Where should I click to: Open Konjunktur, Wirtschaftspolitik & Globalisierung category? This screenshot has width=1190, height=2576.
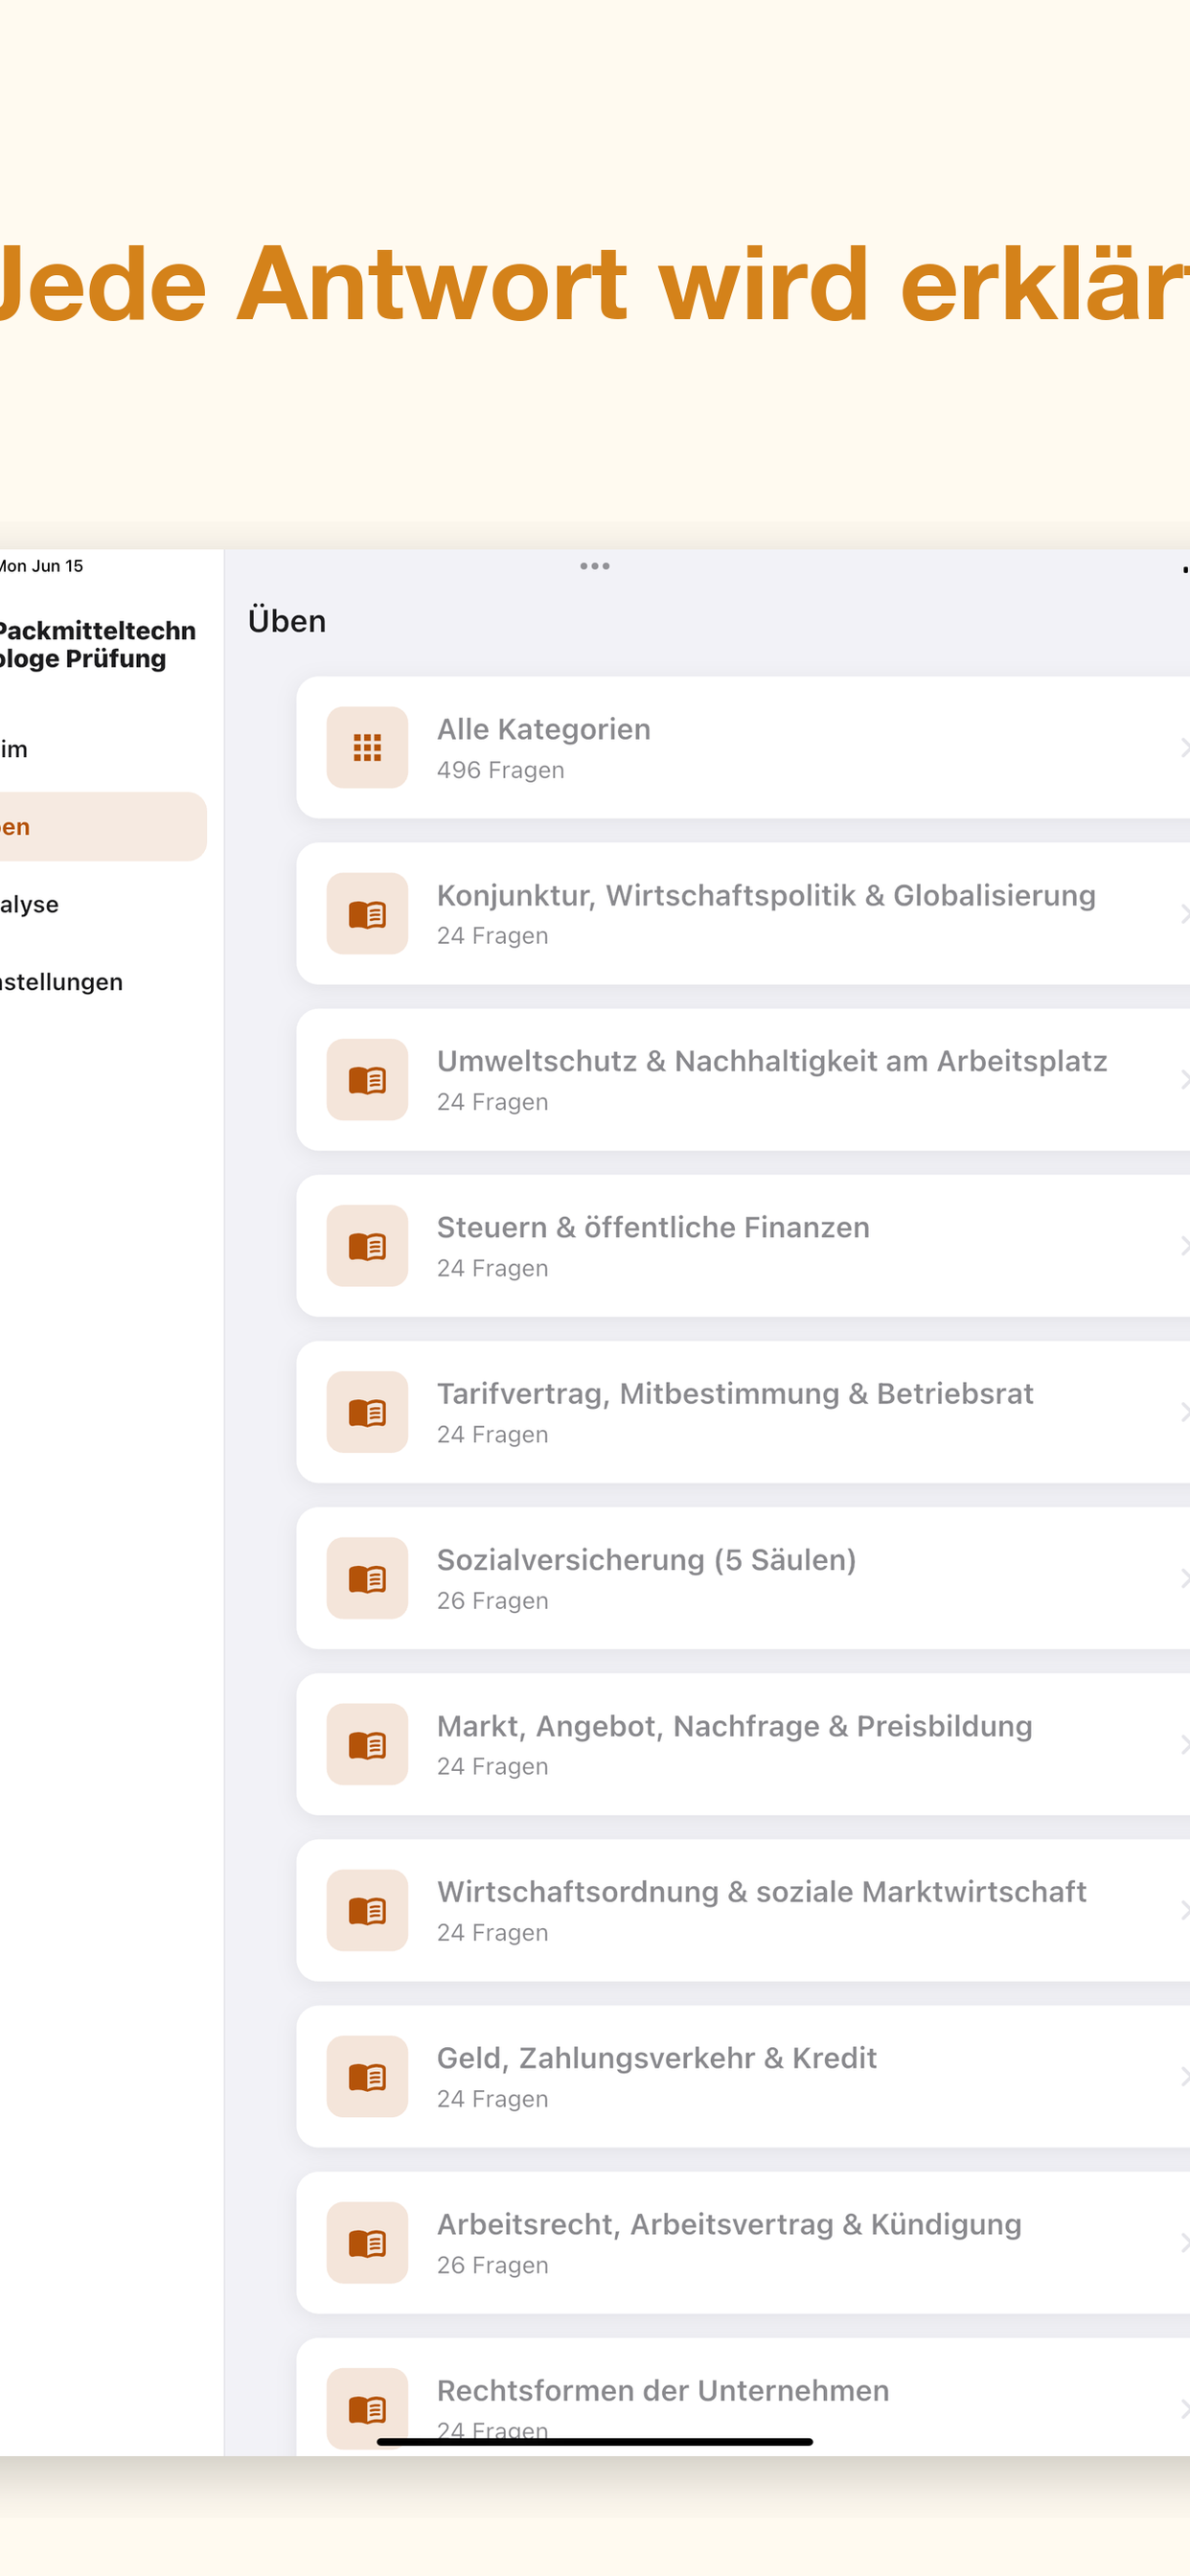tap(743, 913)
